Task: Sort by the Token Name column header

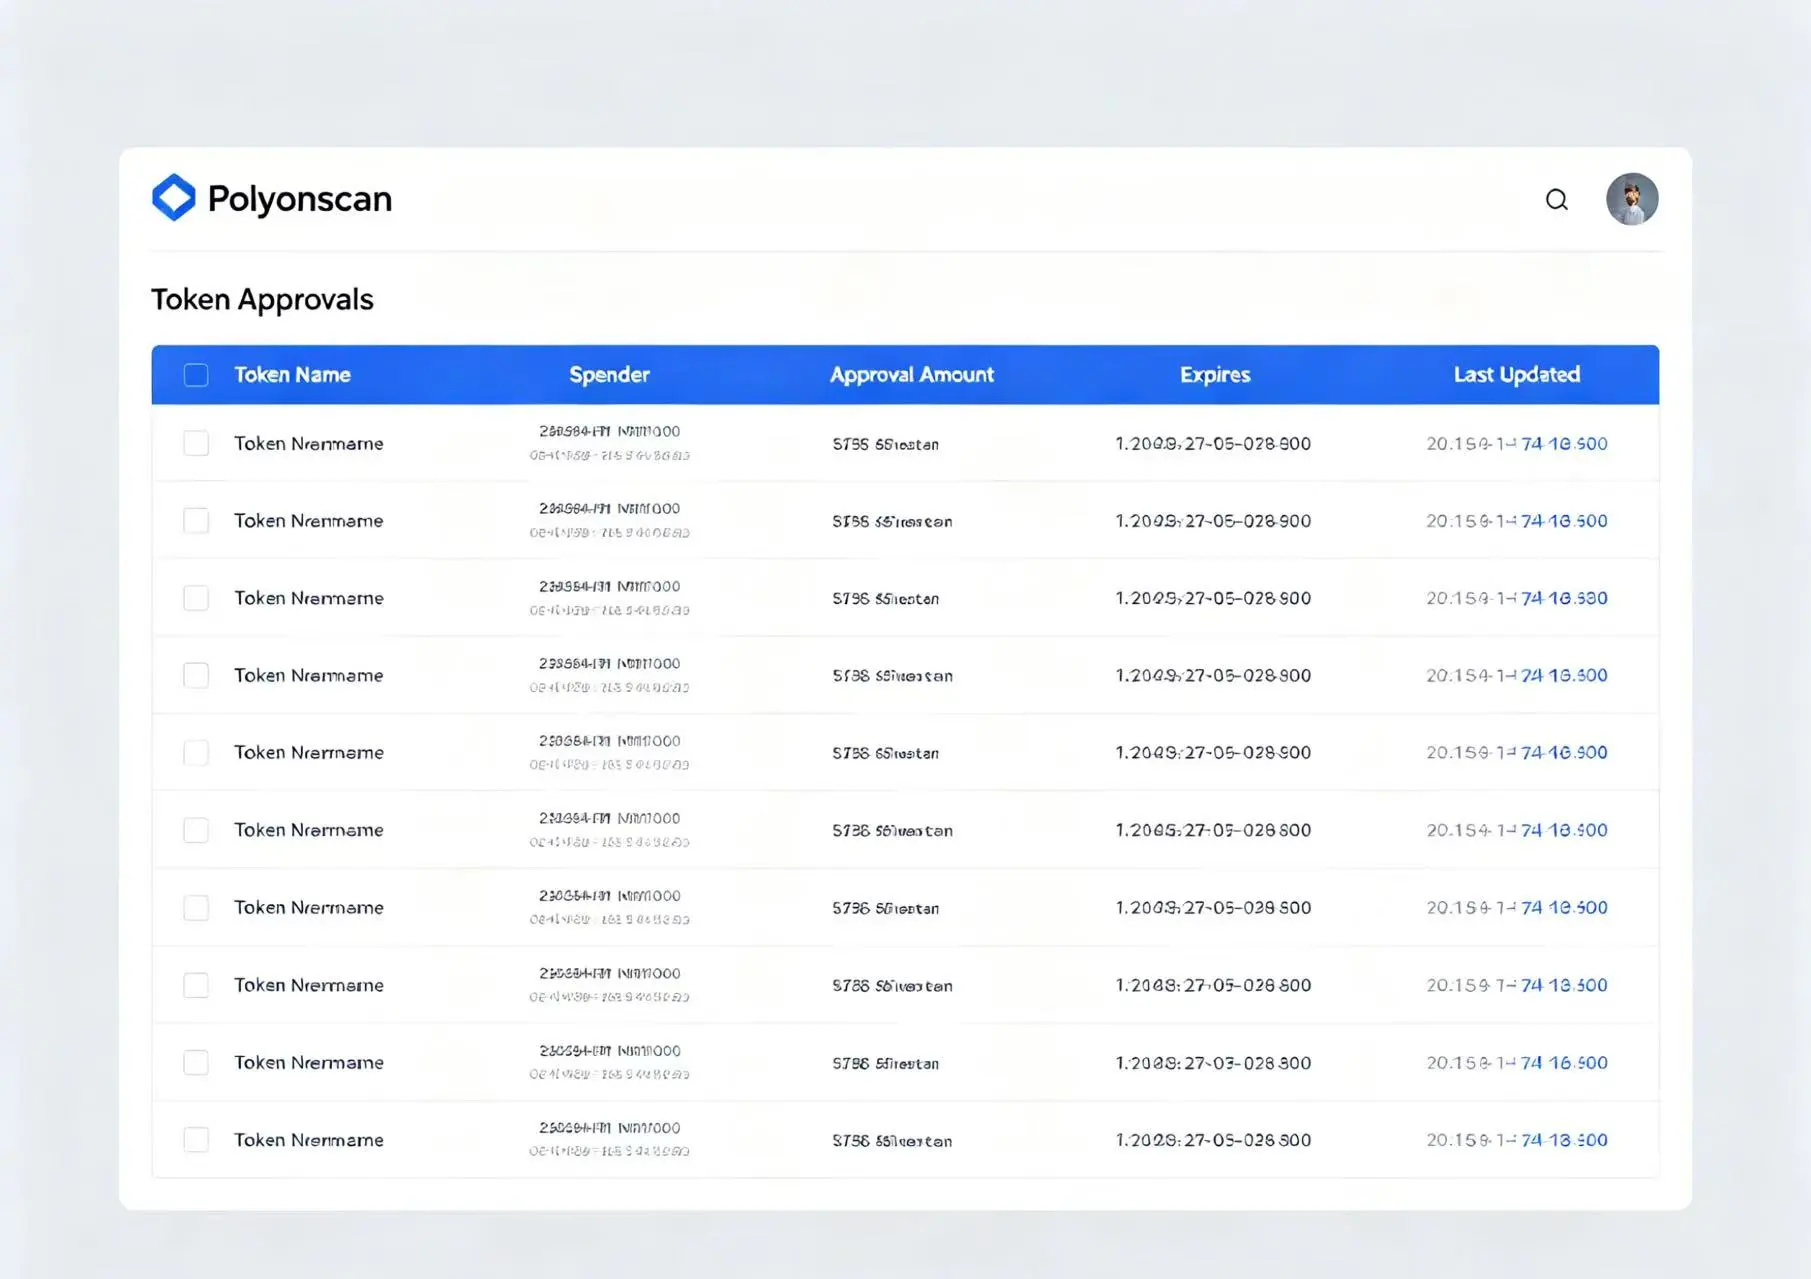Action: pyautogui.click(x=292, y=375)
